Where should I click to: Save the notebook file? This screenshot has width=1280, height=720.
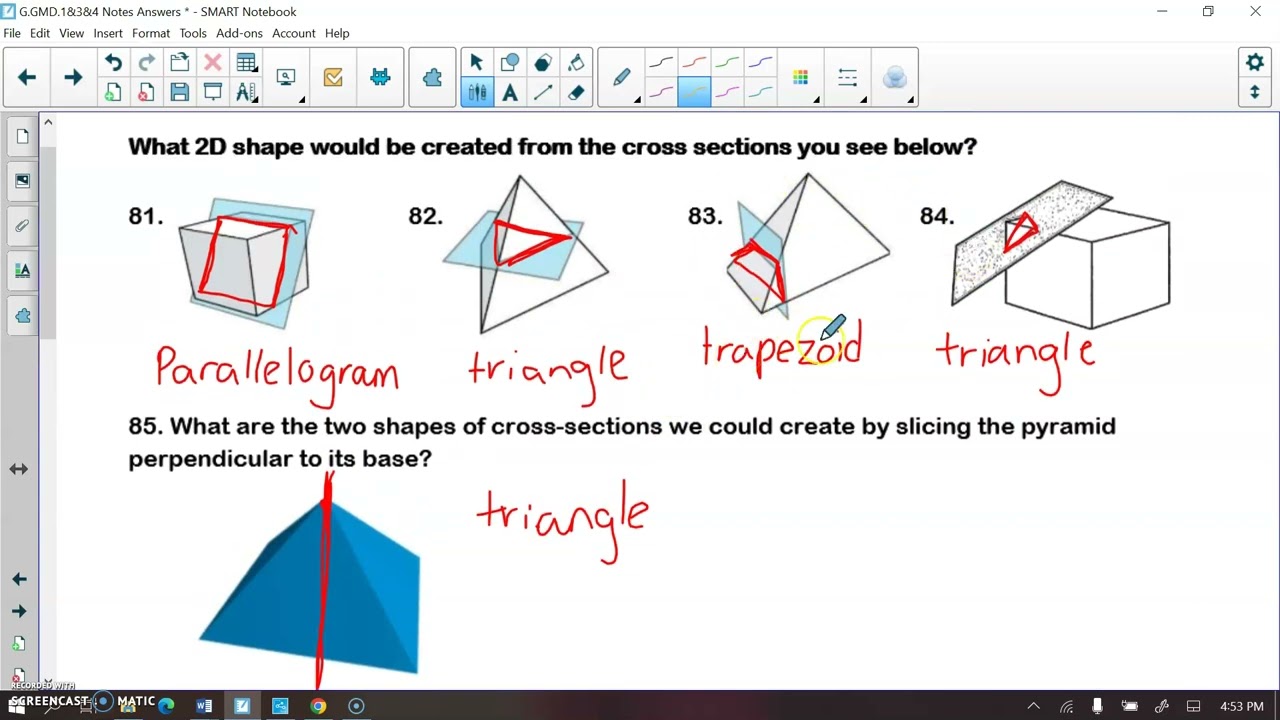click(x=180, y=92)
